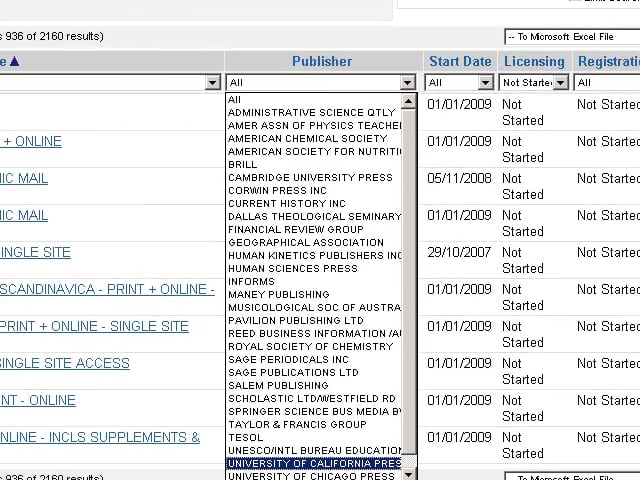
Task: Sort by Start Date column header
Action: pos(460,61)
